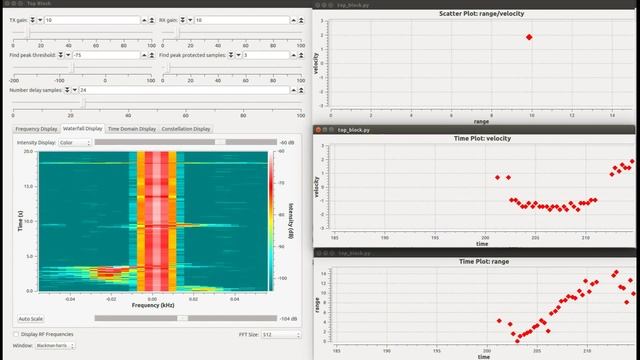Click the Number delay samples slider handle
The height and width of the screenshot is (360, 640).
point(83,103)
